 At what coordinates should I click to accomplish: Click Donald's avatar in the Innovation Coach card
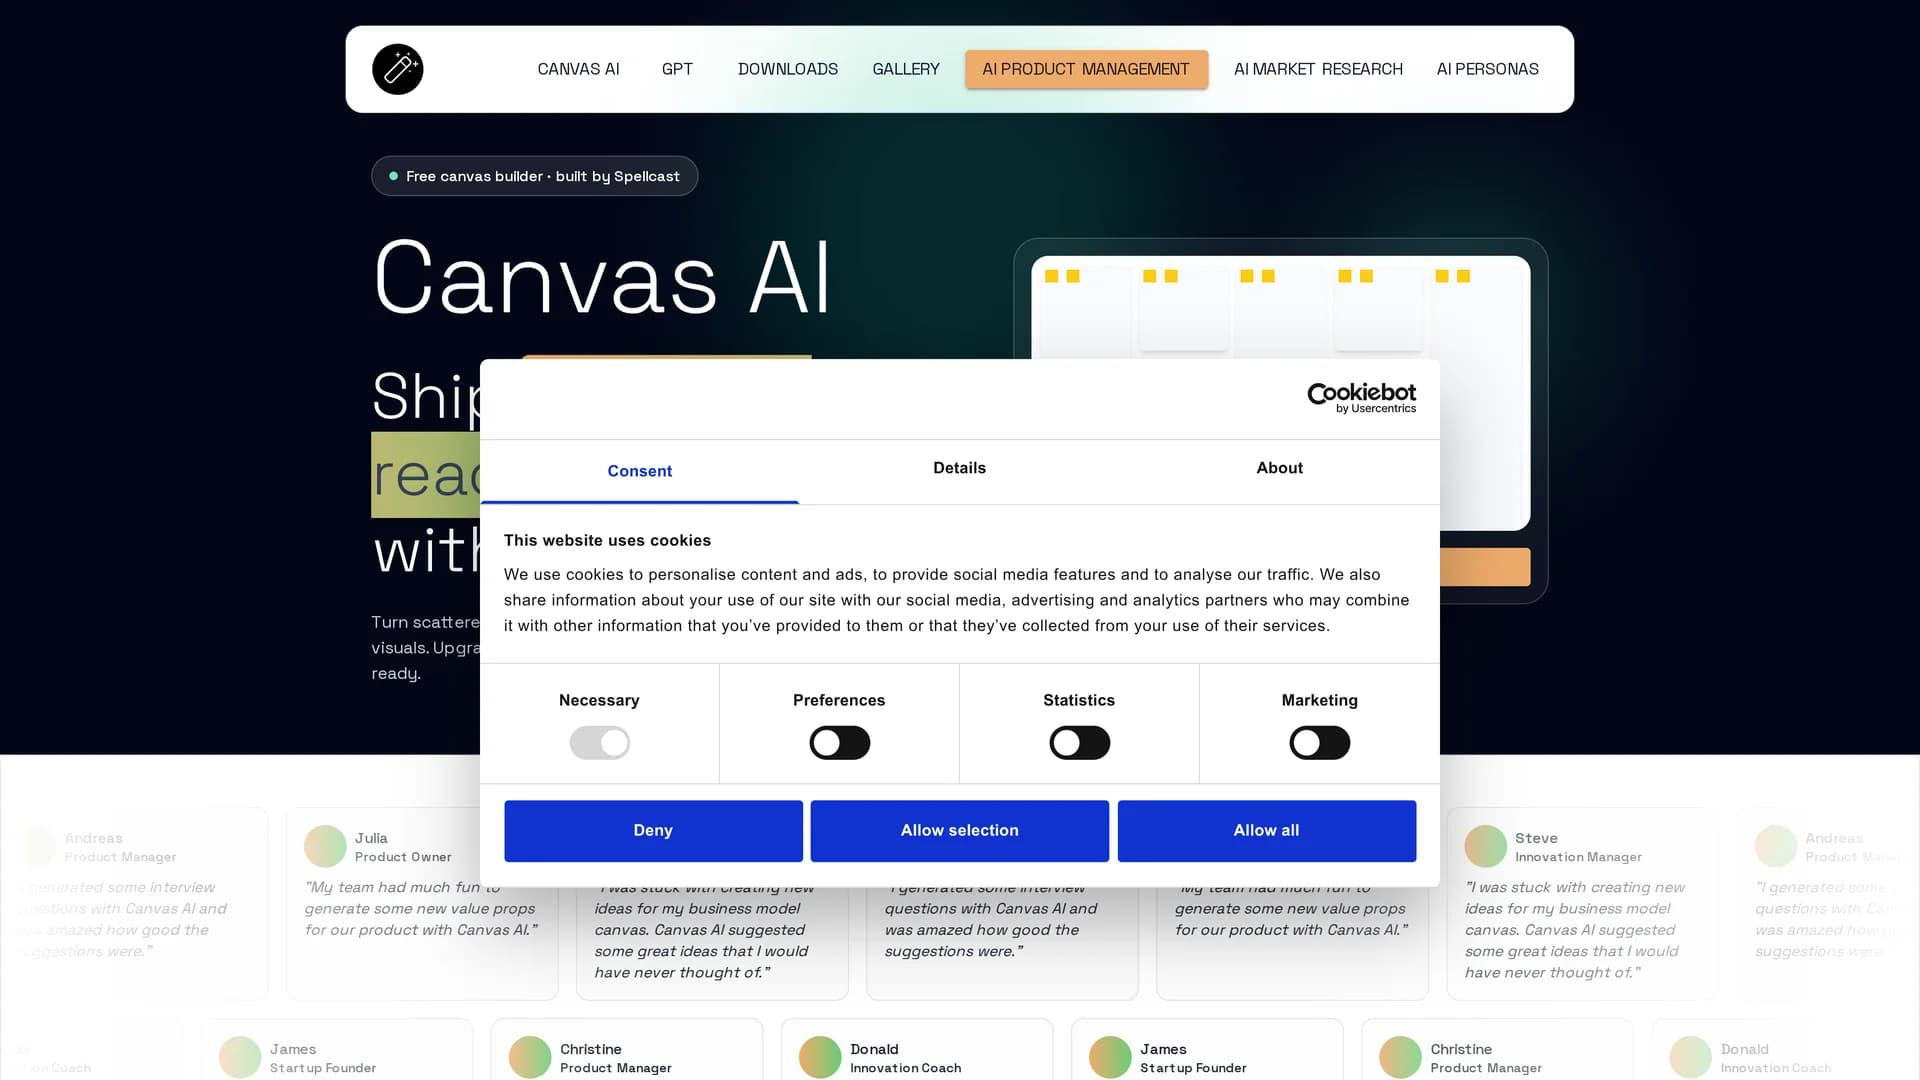tap(820, 1057)
